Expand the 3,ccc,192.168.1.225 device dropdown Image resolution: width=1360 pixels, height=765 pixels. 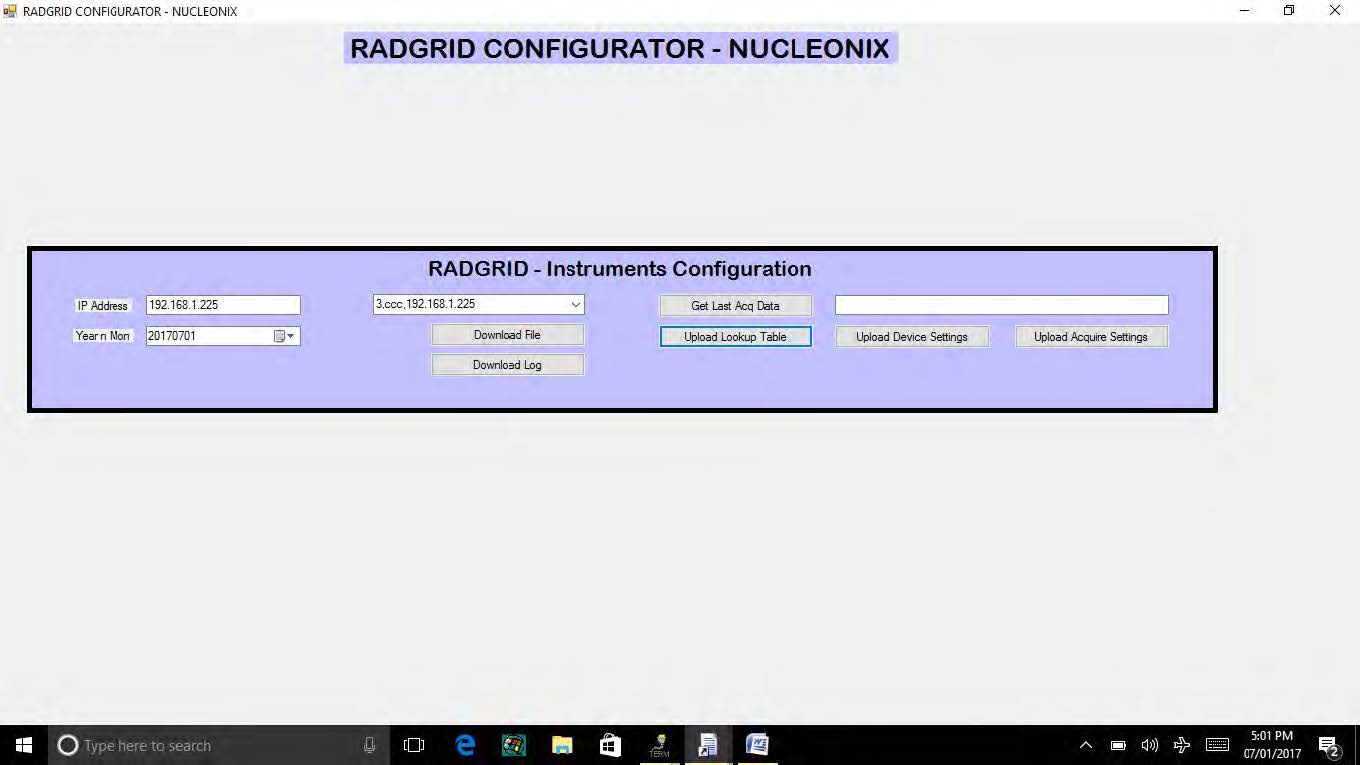tap(575, 304)
